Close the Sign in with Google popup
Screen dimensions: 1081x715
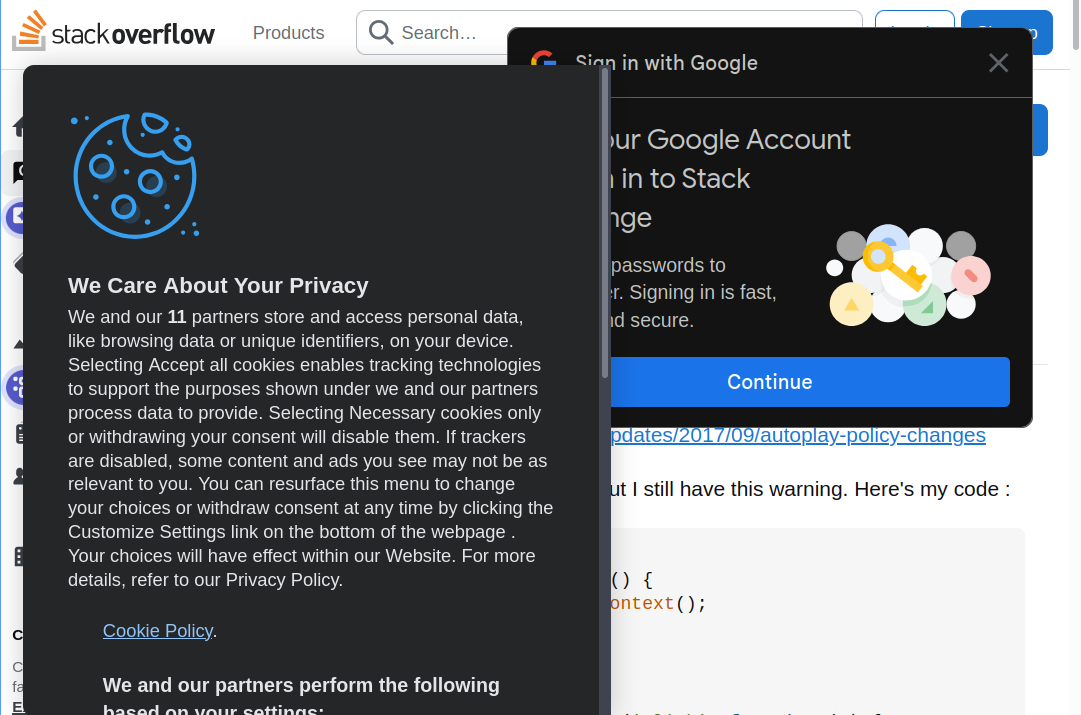click(x=998, y=63)
